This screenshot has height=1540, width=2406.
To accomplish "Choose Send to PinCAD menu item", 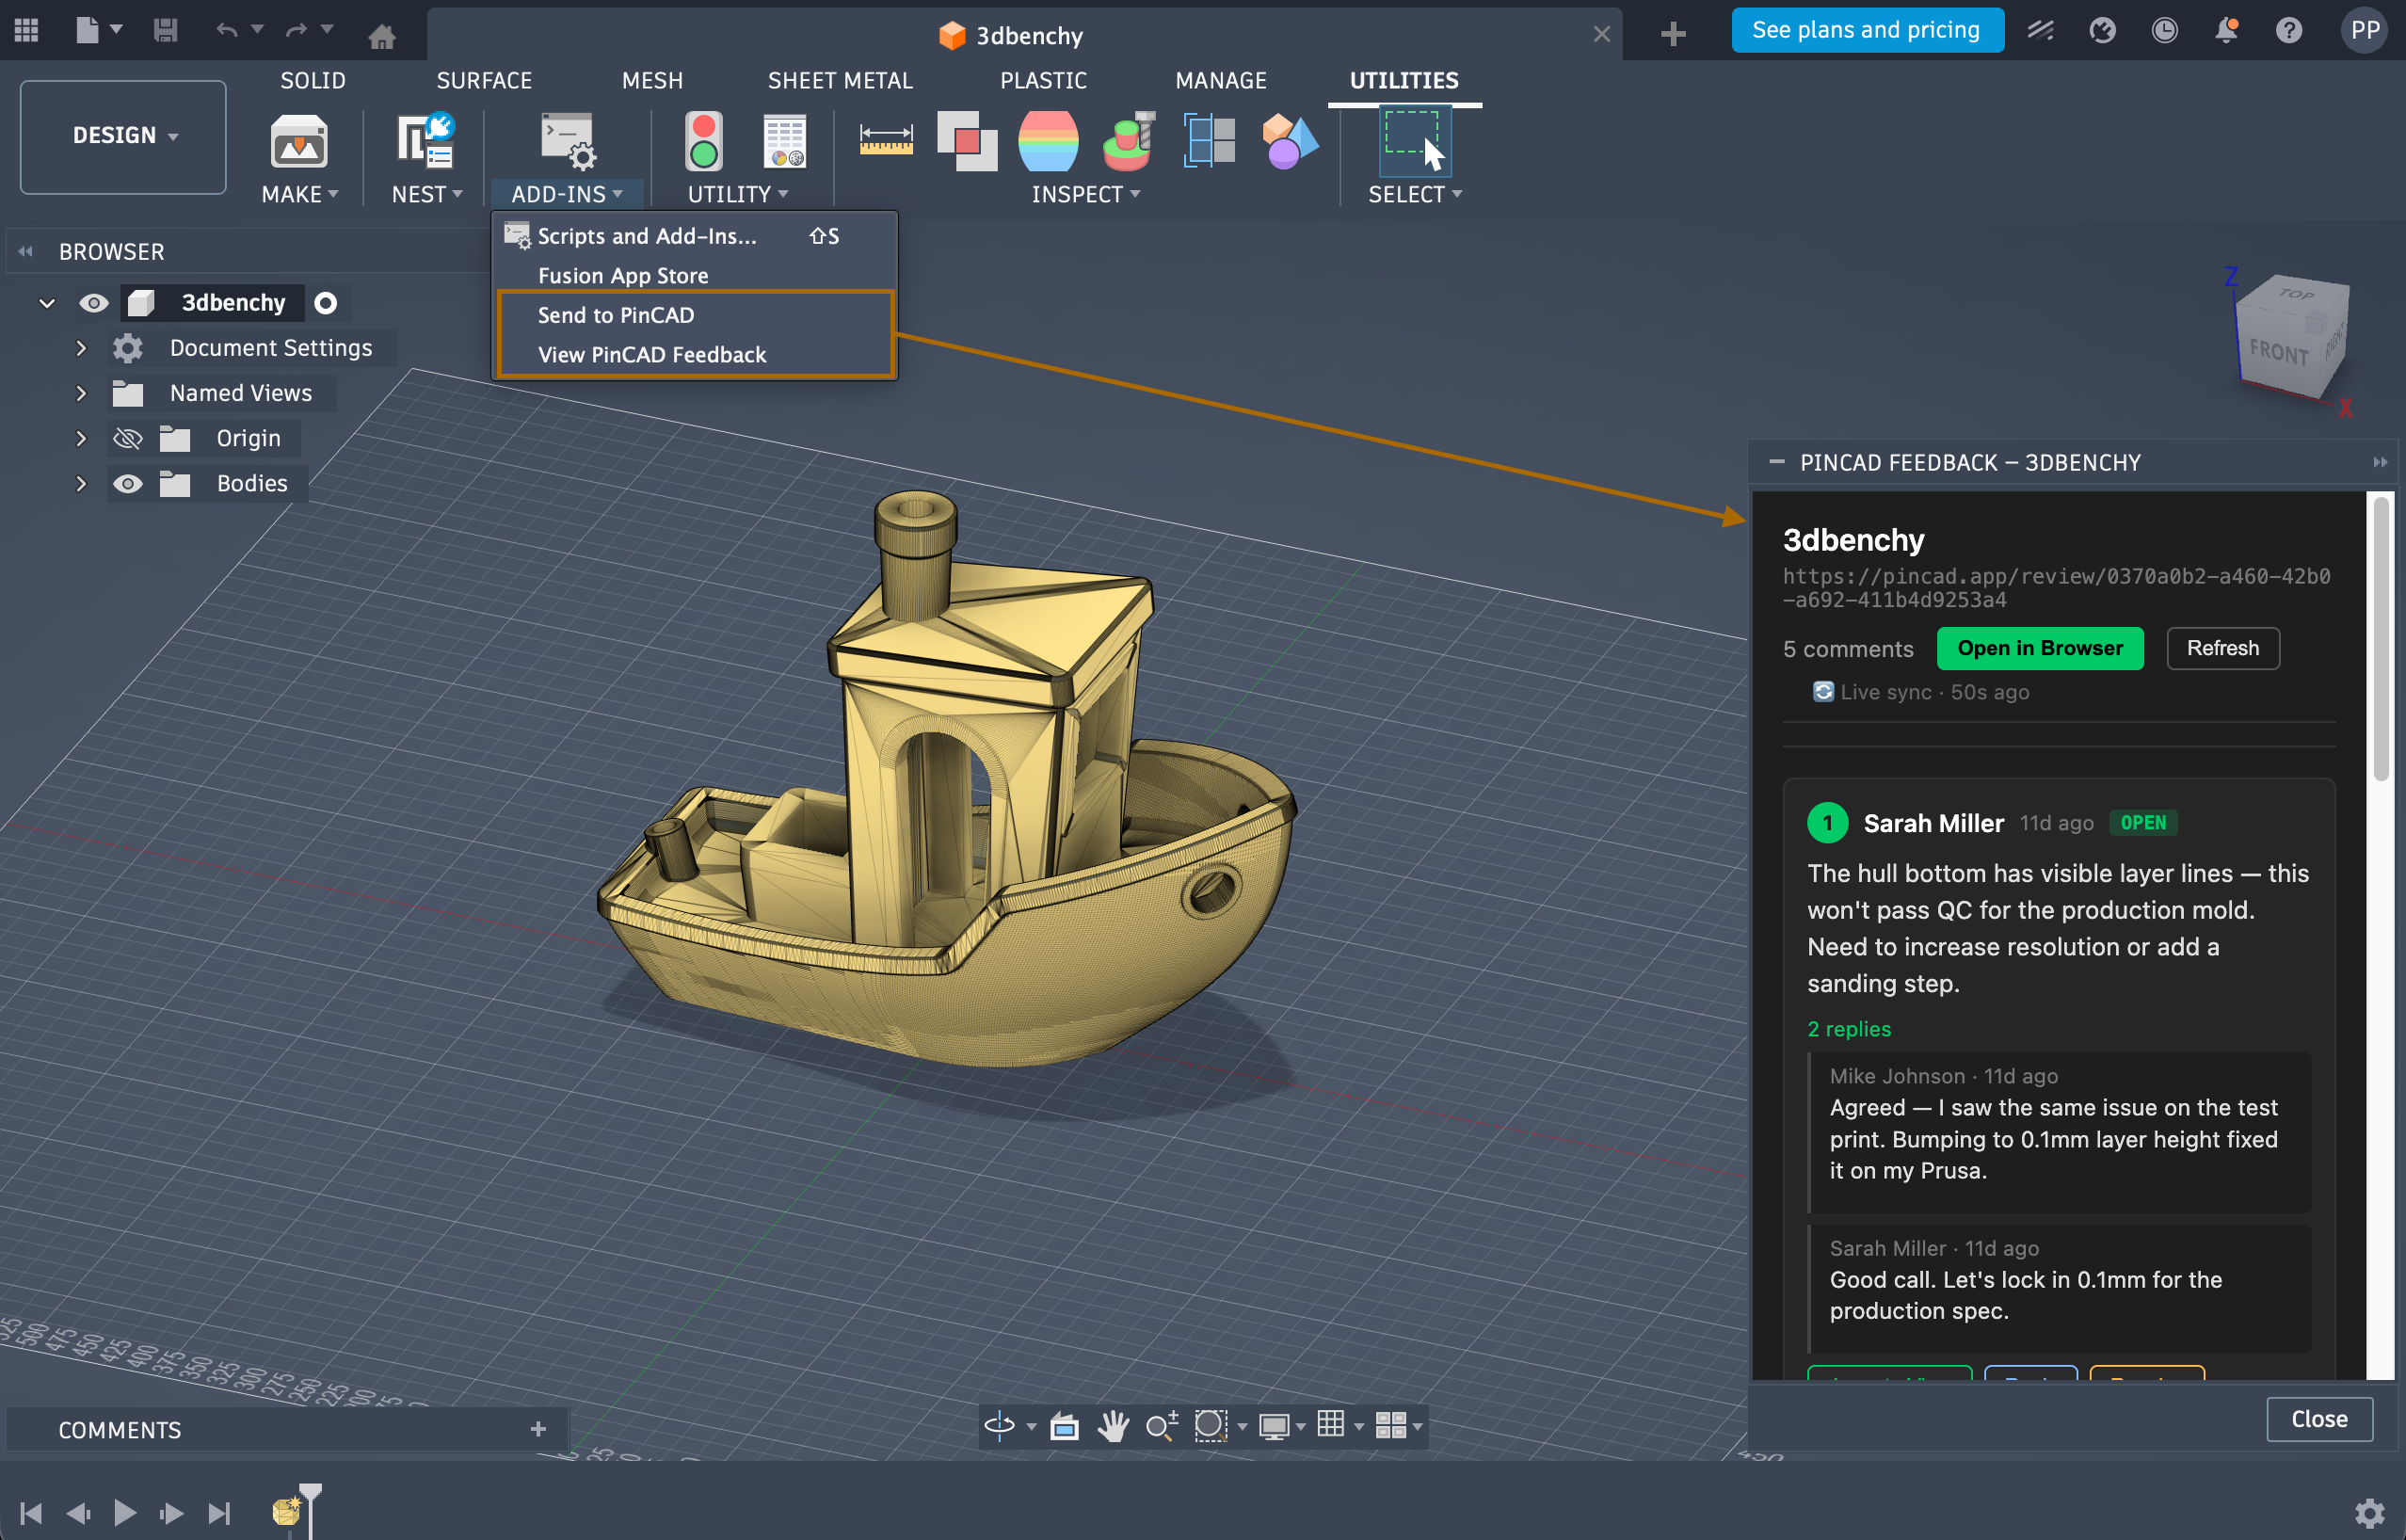I will (695, 315).
